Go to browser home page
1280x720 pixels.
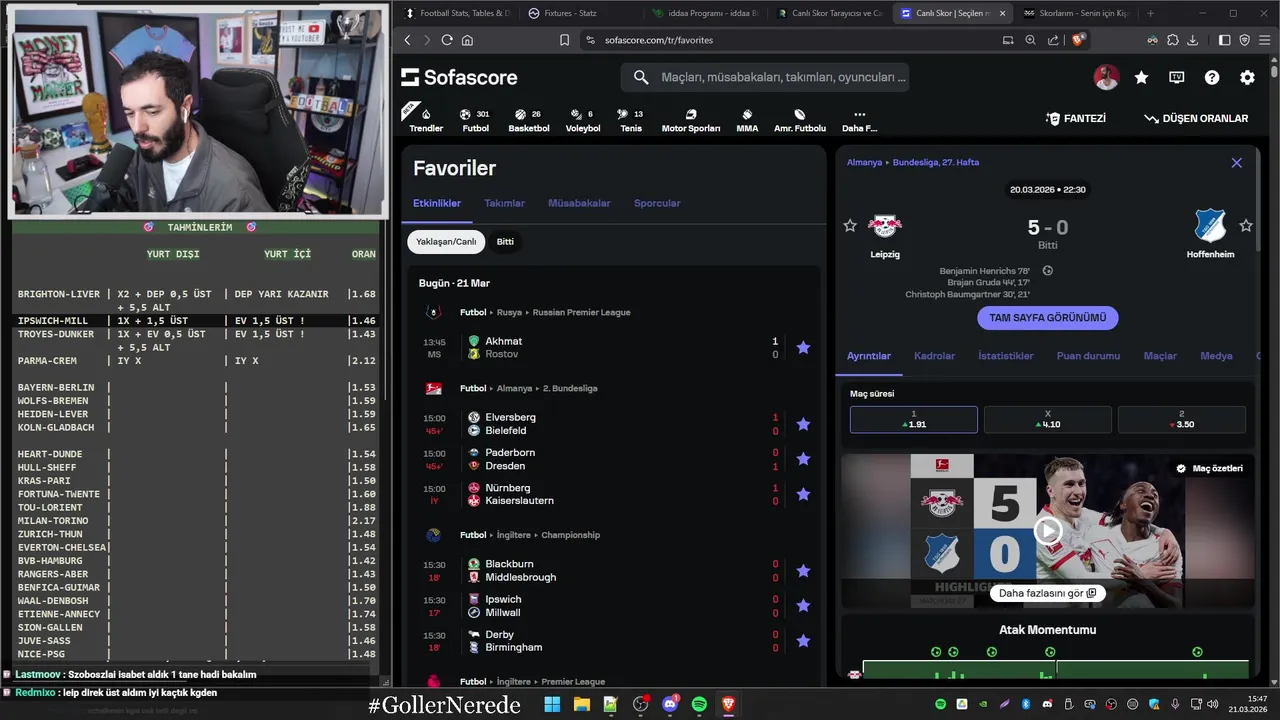(x=467, y=40)
